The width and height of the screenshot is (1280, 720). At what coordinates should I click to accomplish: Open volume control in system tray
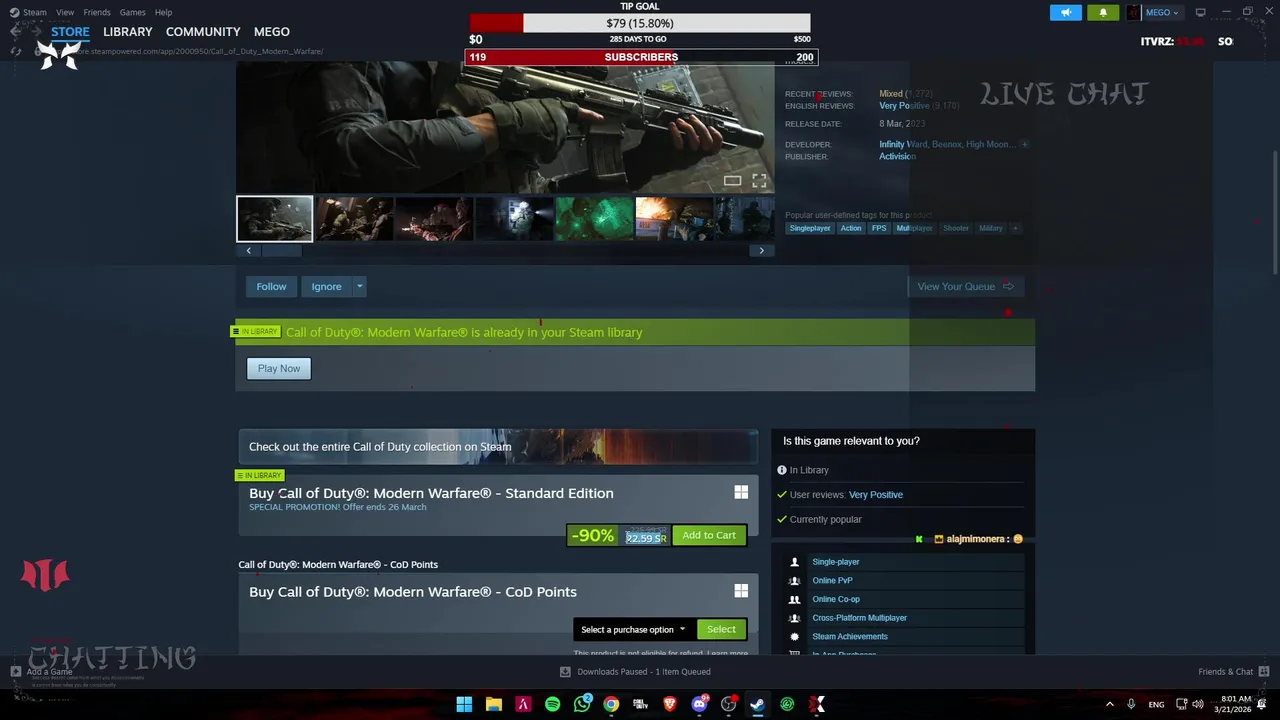[x=1198, y=705]
